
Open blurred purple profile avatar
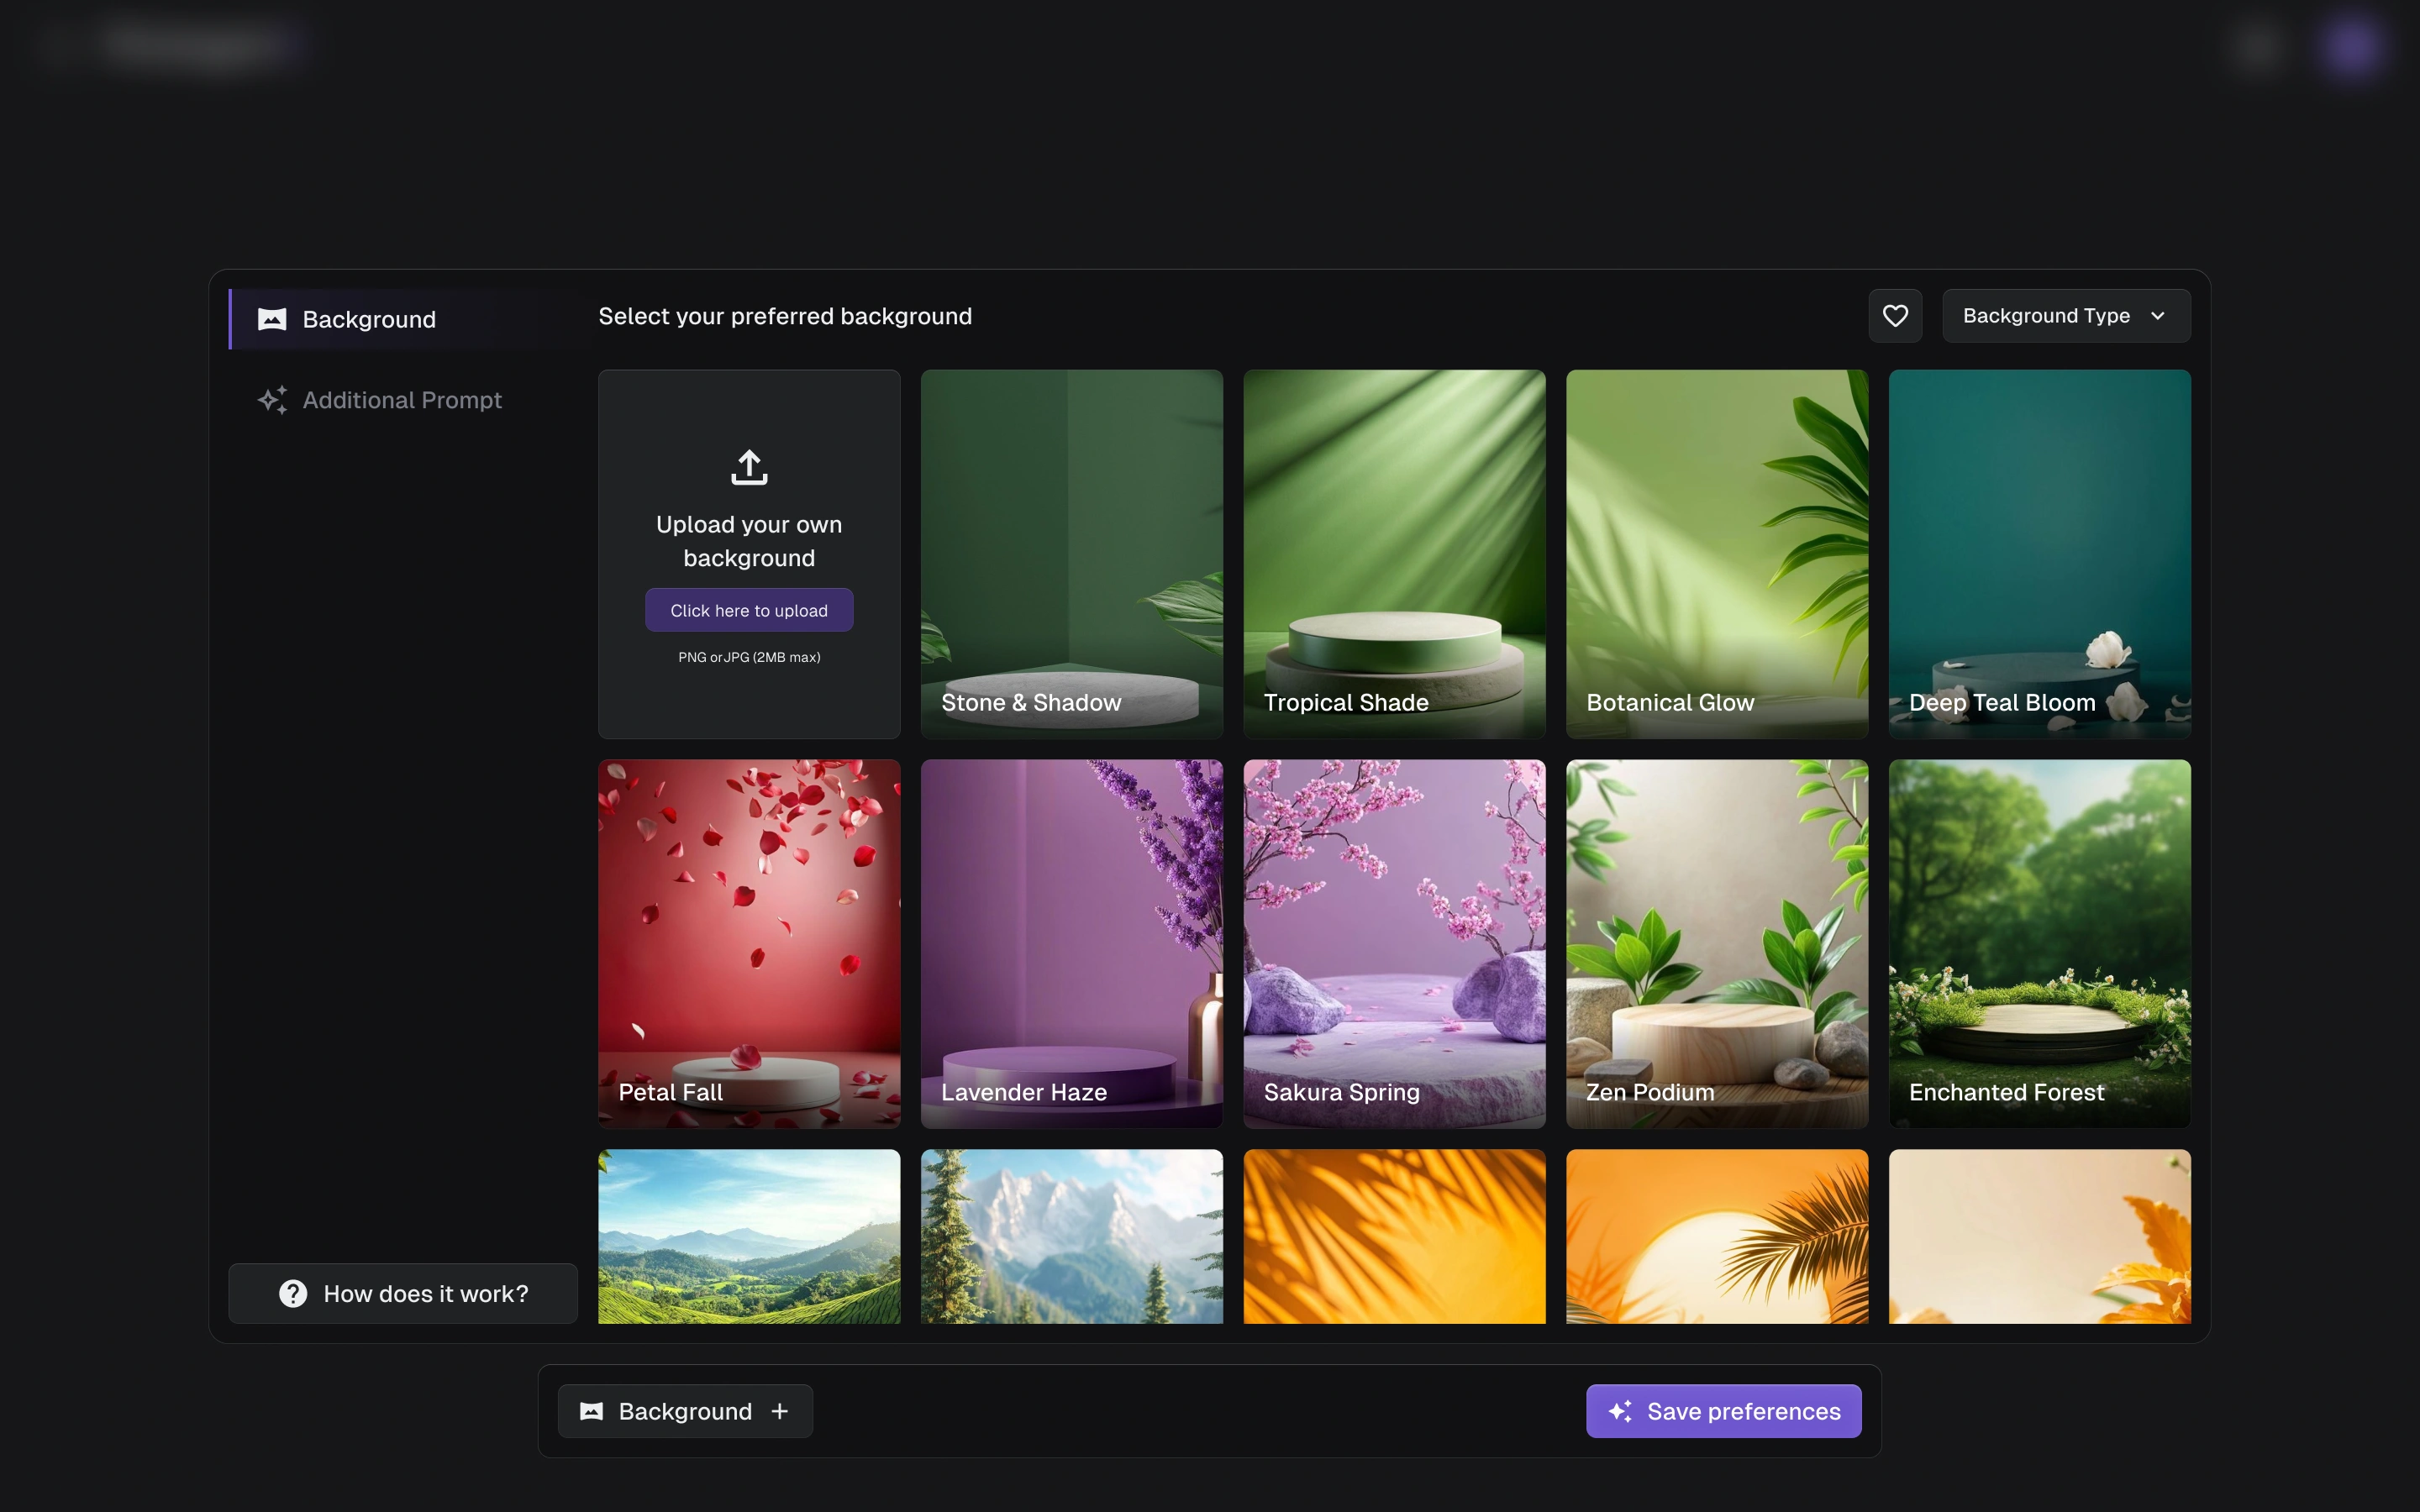click(2350, 47)
